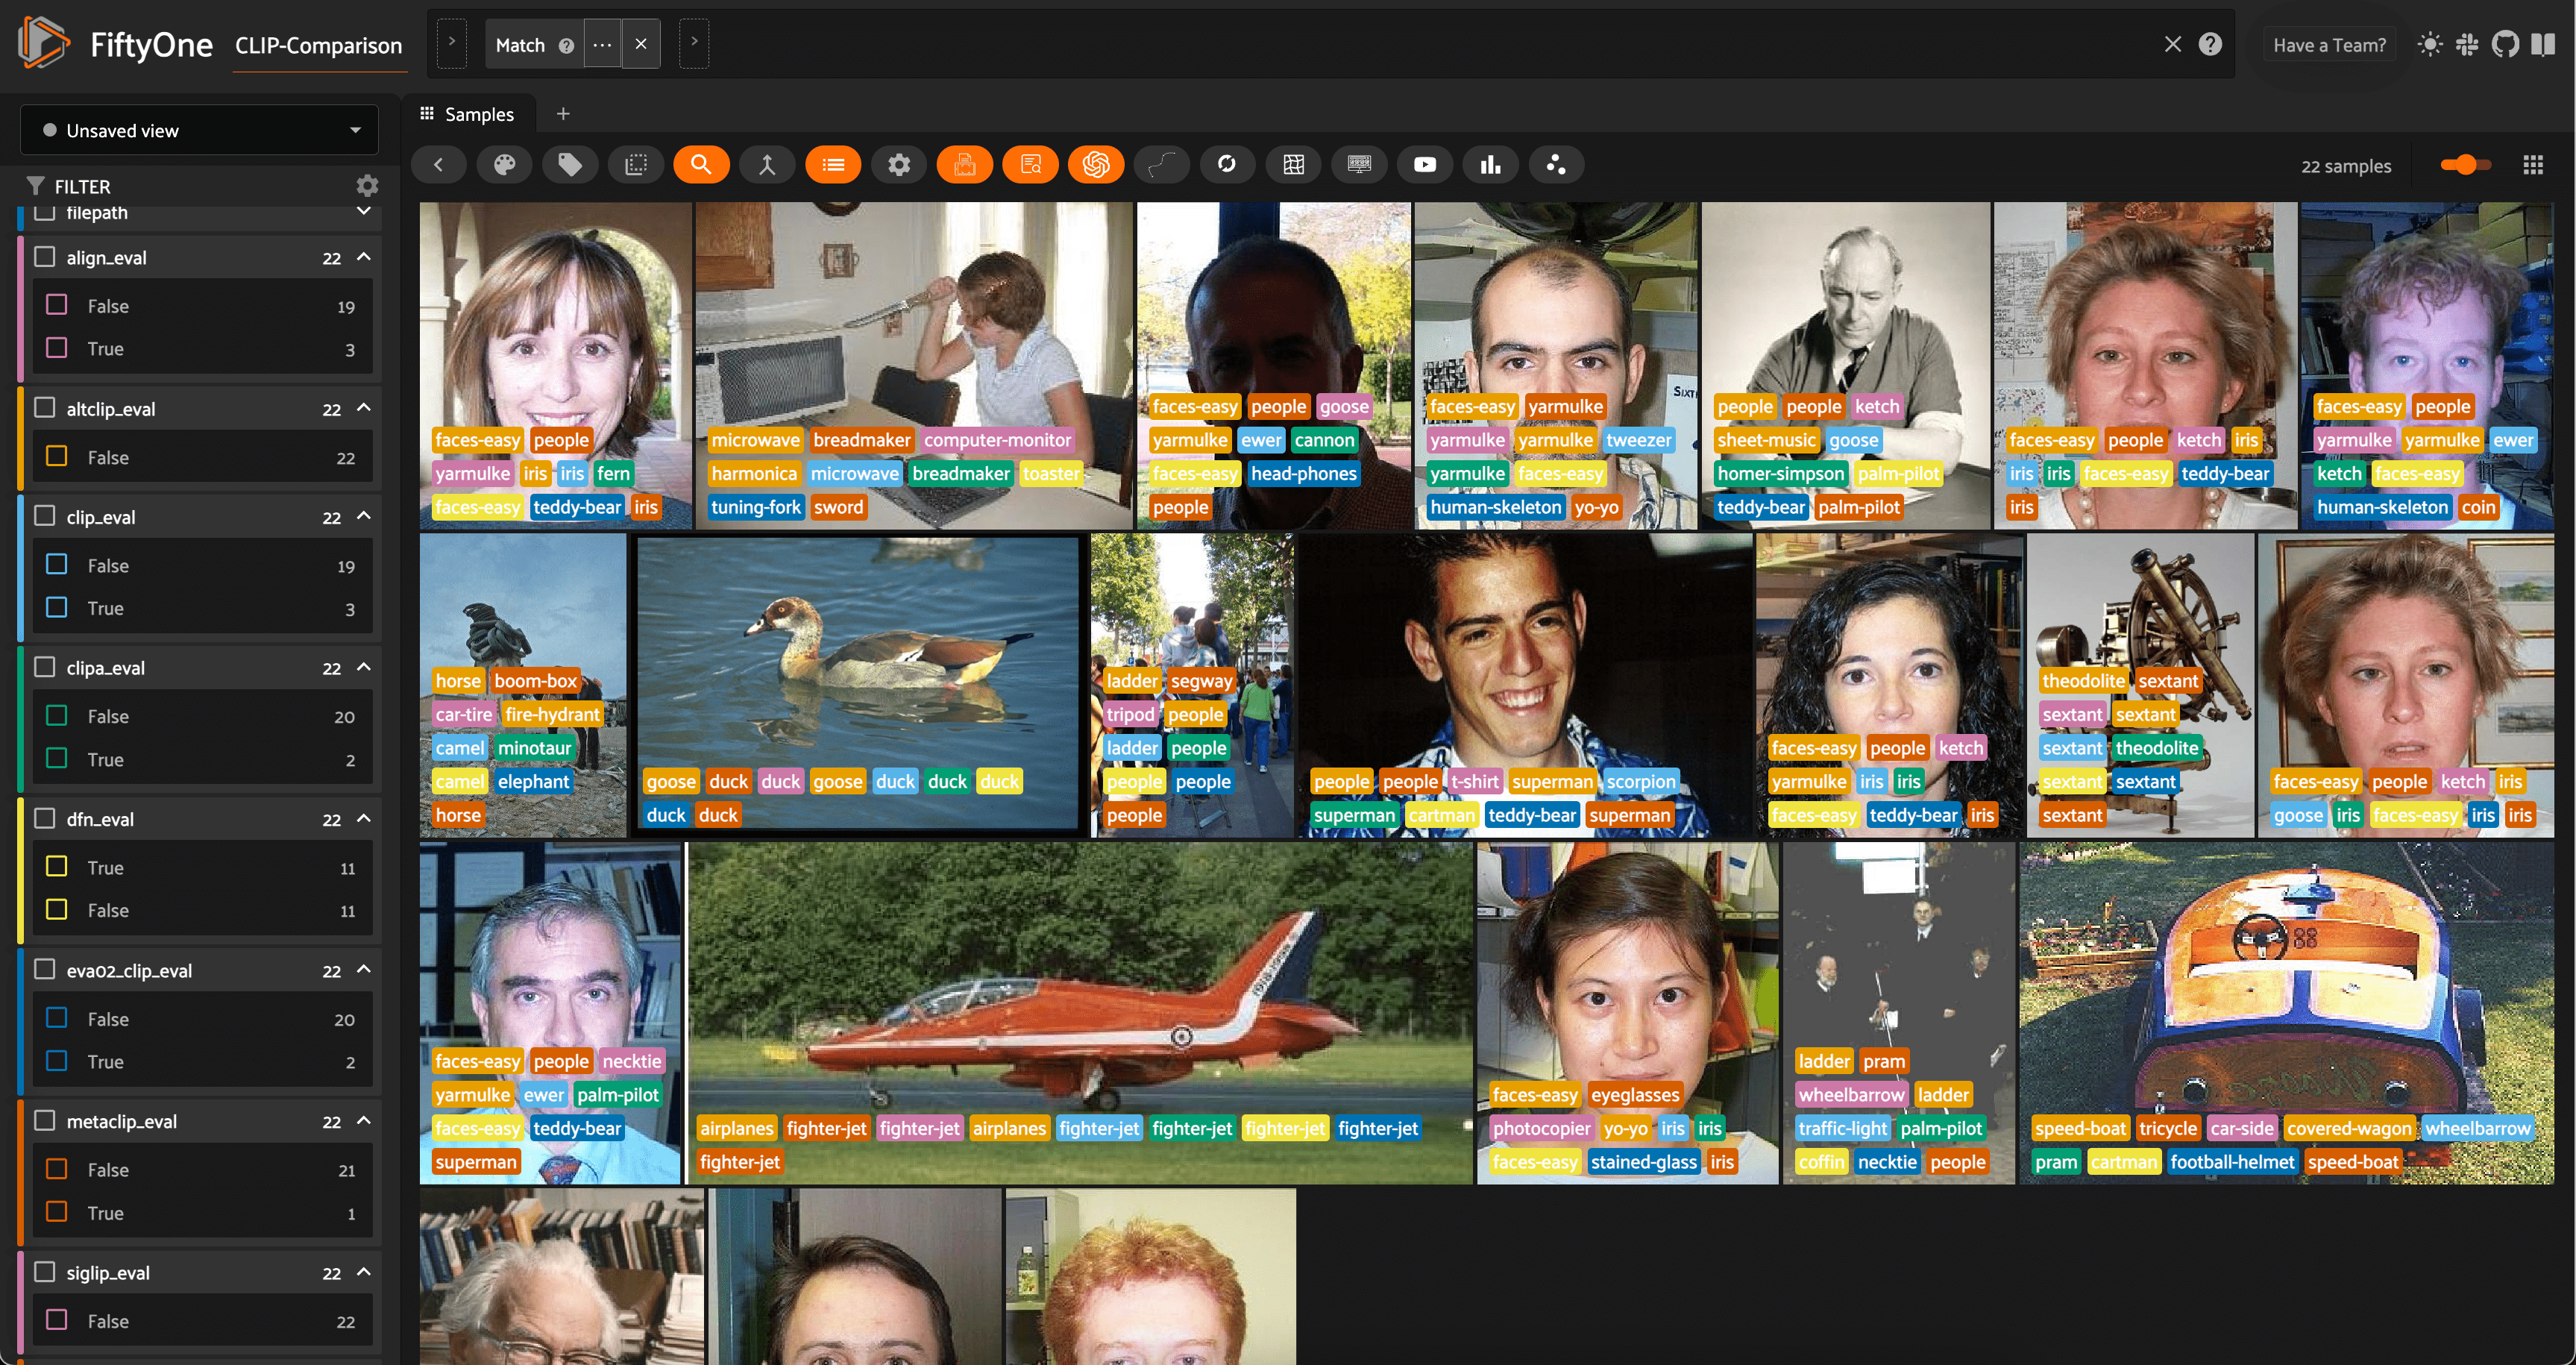This screenshot has width=2576, height=1365.
Task: Click the YouTube play icon in toolbar
Action: click(x=1424, y=165)
